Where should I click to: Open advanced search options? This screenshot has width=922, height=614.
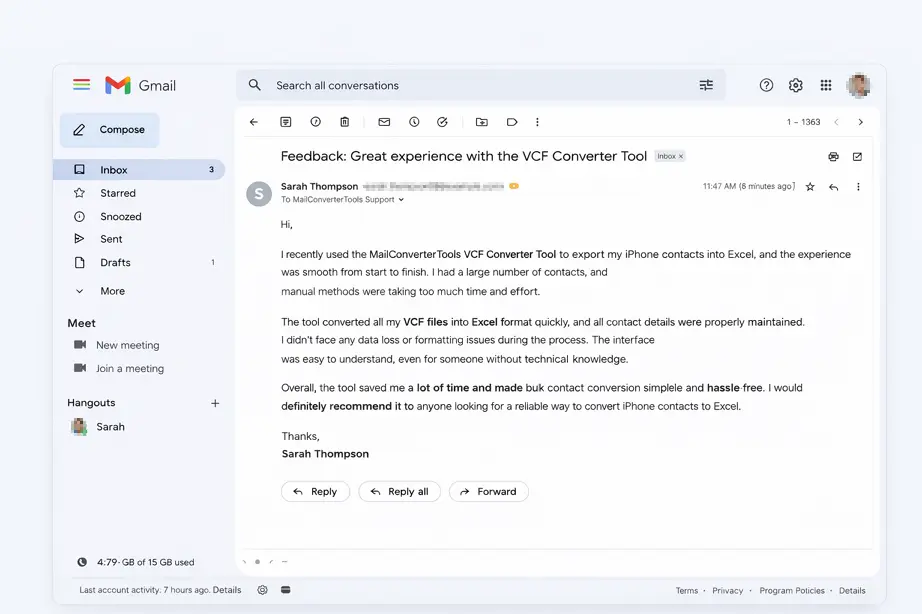pos(707,85)
